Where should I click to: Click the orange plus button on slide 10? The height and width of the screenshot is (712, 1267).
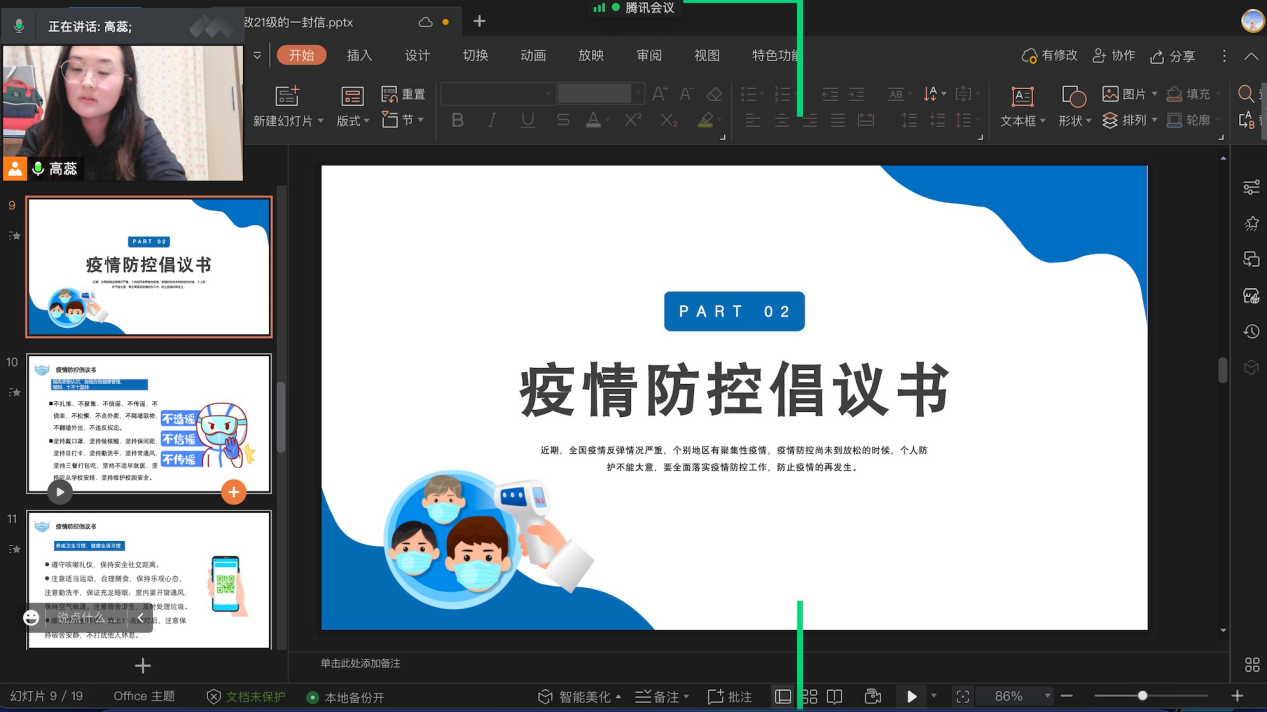click(233, 491)
